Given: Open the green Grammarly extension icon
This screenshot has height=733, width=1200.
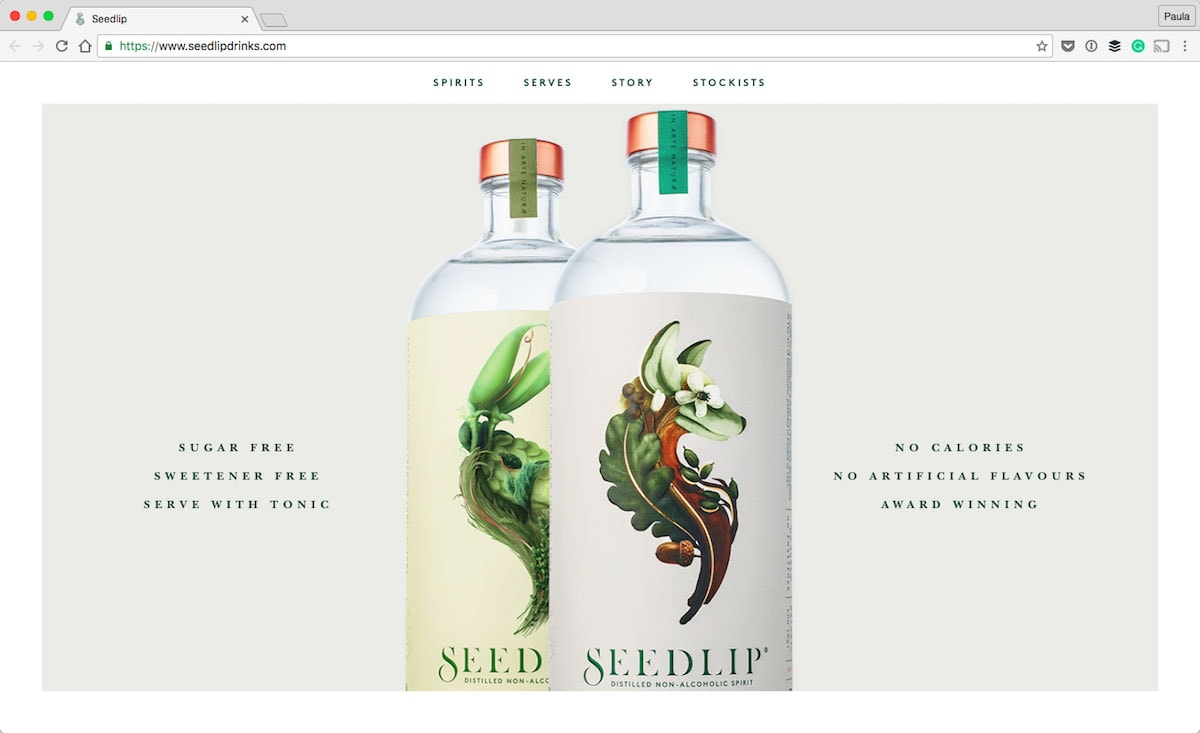Looking at the screenshot, I should click(1138, 46).
